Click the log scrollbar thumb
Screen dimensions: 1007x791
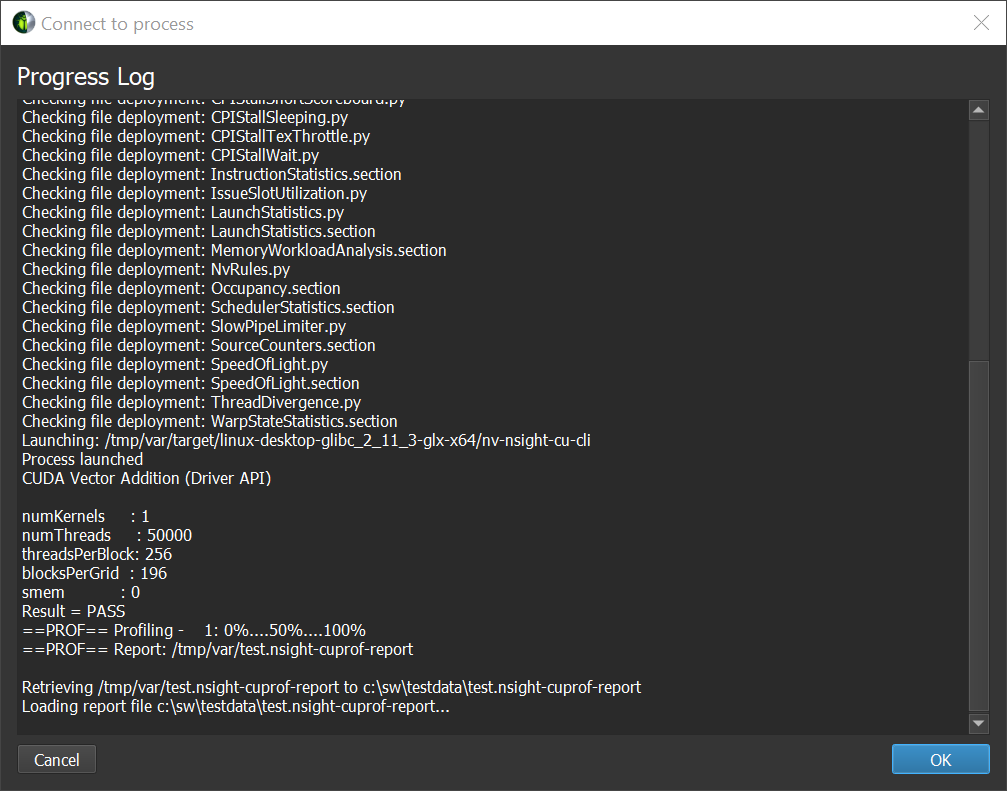tap(979, 535)
